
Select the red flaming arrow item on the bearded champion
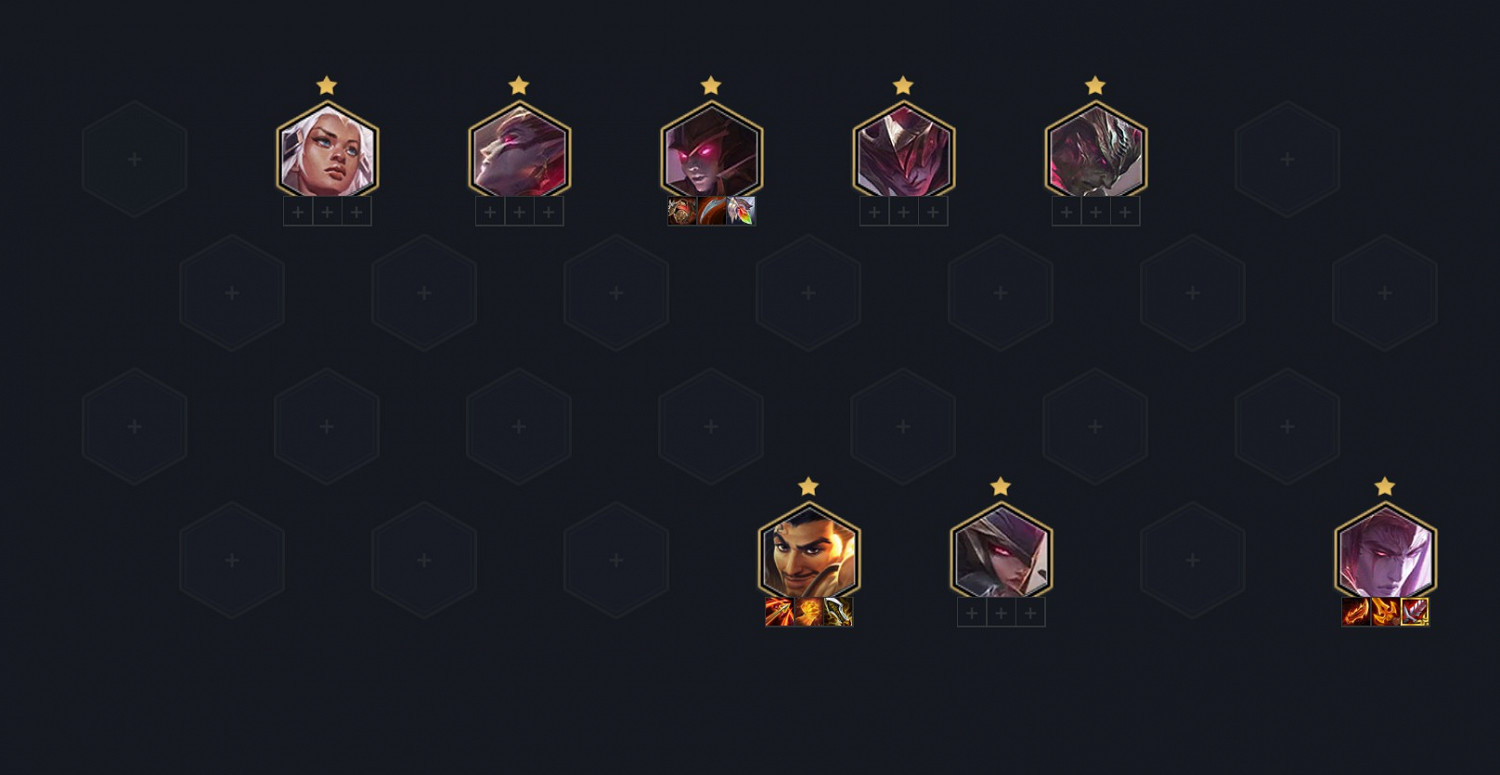pyautogui.click(x=779, y=612)
